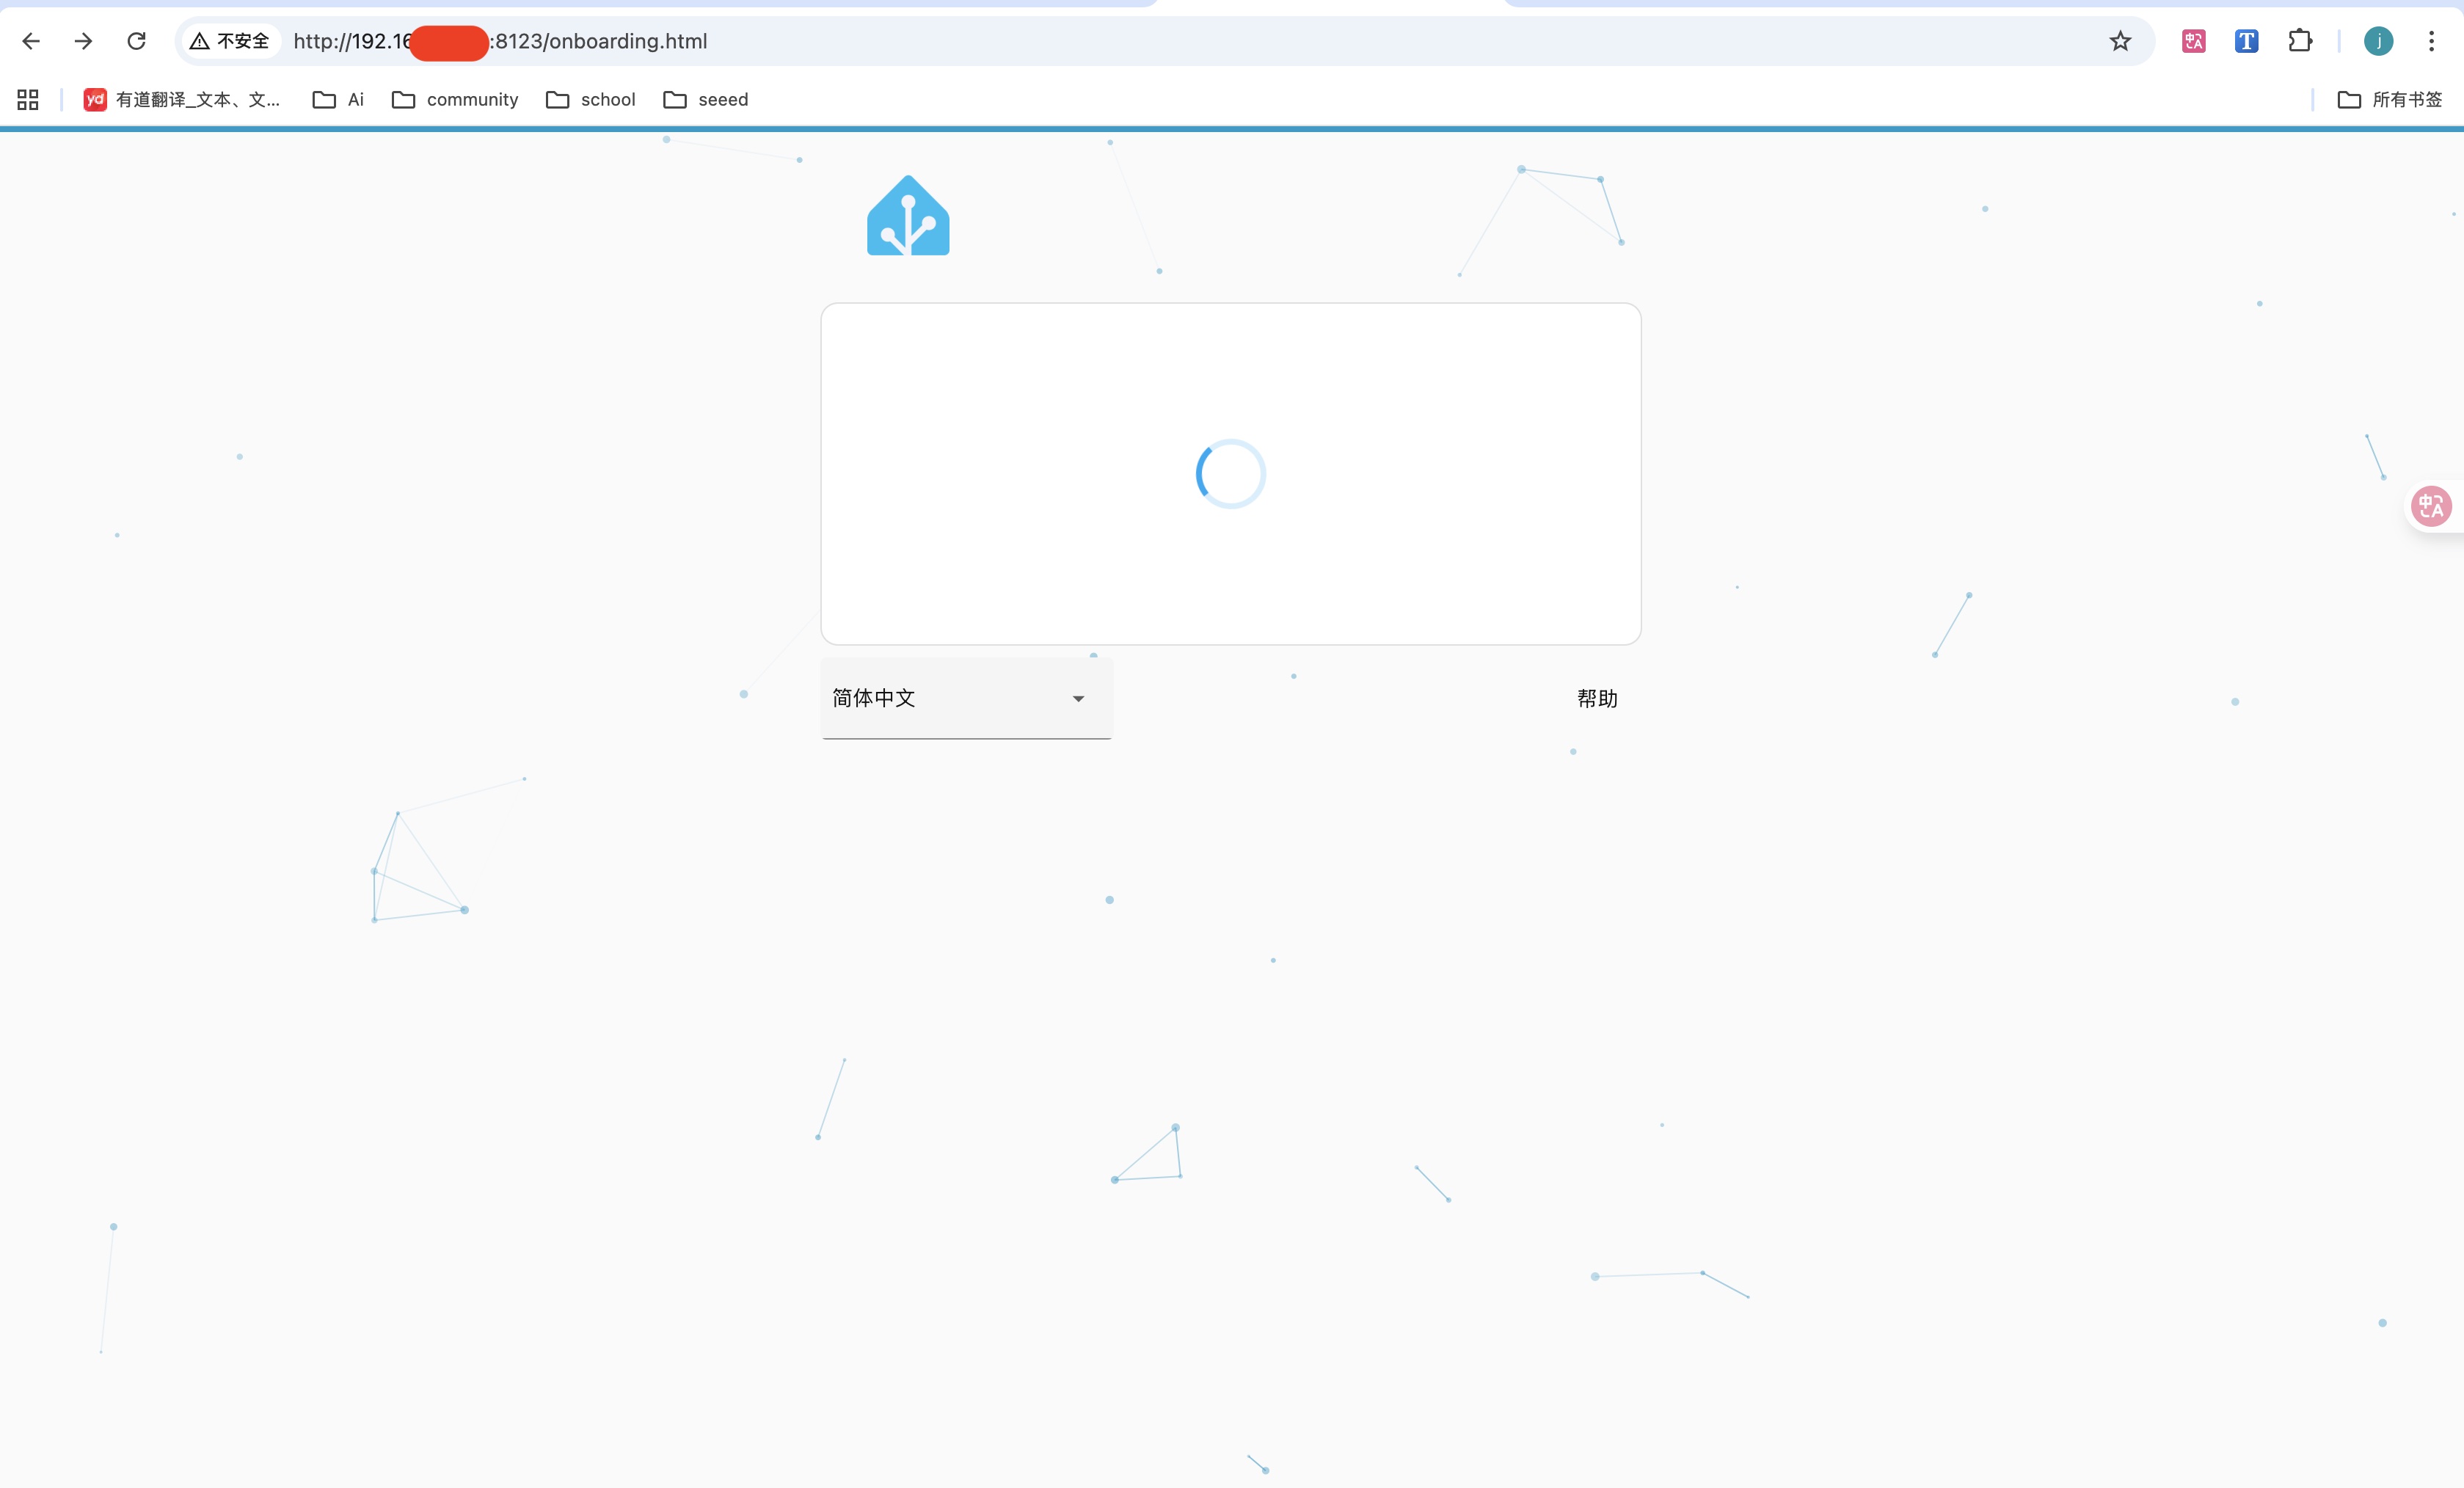2464x1488 pixels.
Task: Open the Chrome apps grid icon
Action: (28, 99)
